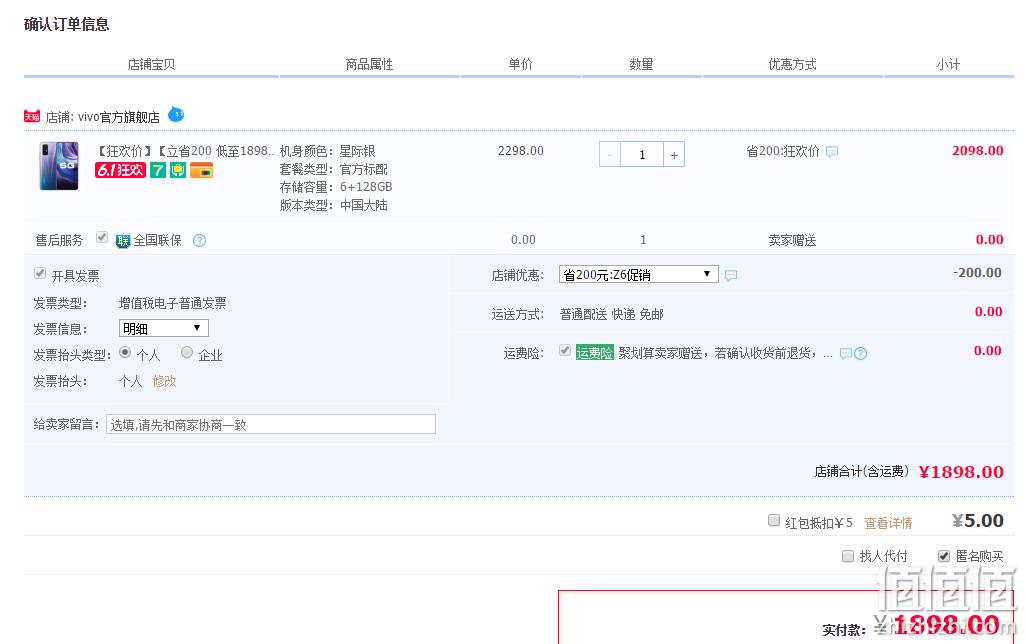Open the help icon beside 全国联保
The width and height of the screenshot is (1026, 644).
tap(200, 241)
